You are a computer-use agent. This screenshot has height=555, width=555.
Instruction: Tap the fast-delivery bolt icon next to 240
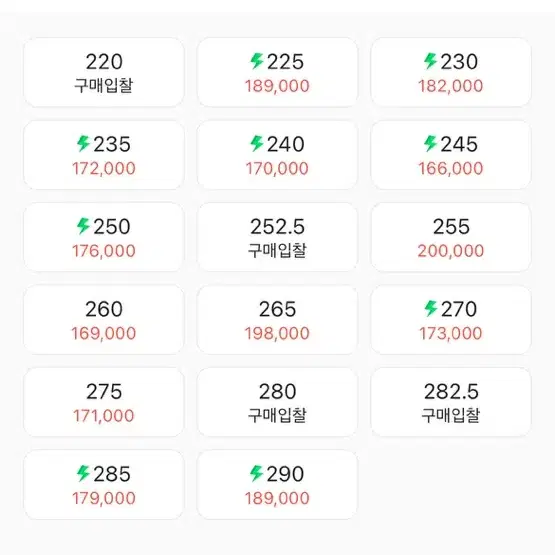257,143
